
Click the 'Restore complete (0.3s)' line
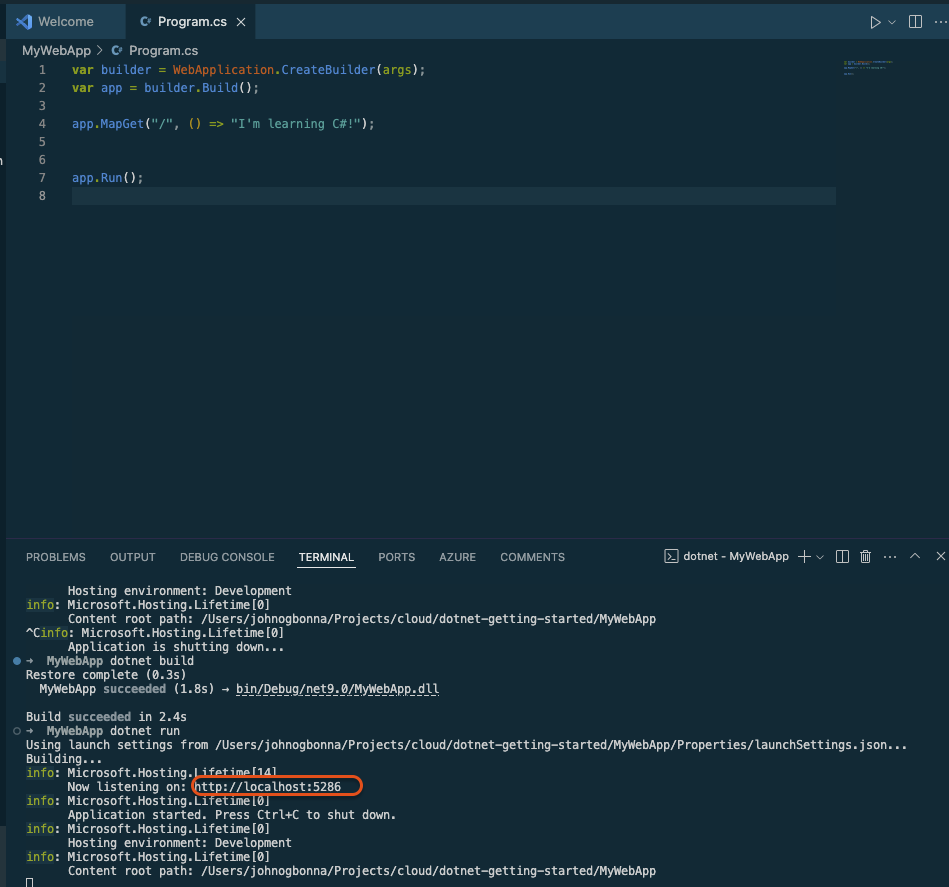click(x=106, y=675)
